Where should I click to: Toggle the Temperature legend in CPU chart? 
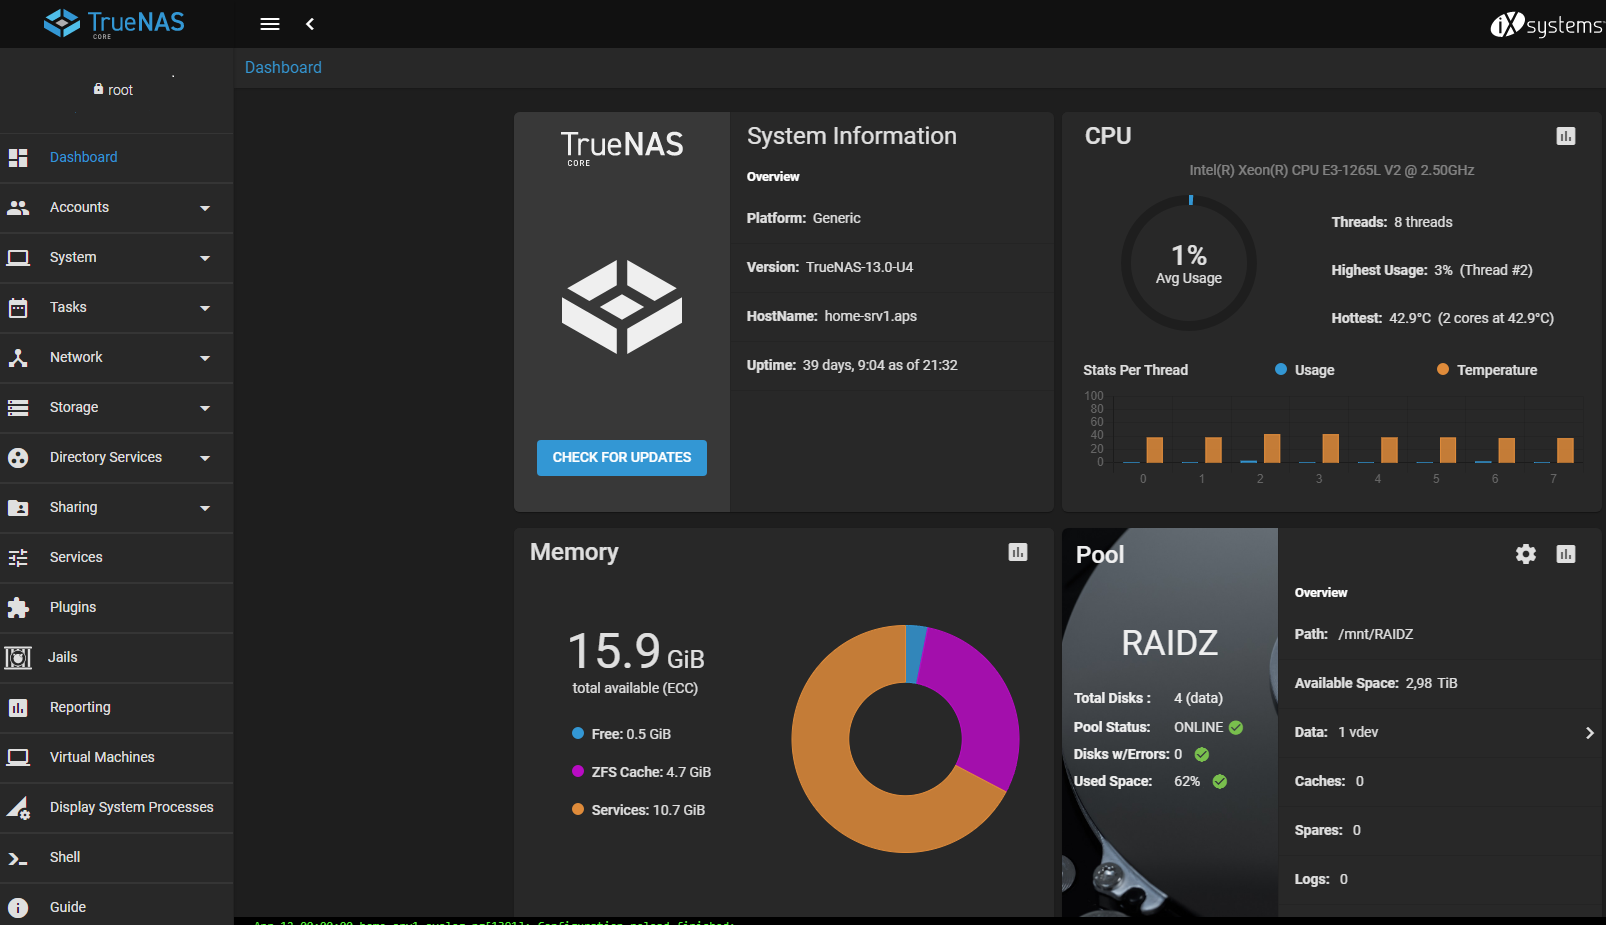tap(1487, 370)
